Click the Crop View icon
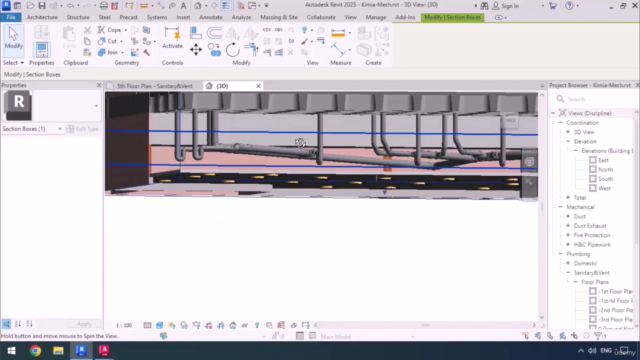This screenshot has width=640, height=360. (209, 325)
